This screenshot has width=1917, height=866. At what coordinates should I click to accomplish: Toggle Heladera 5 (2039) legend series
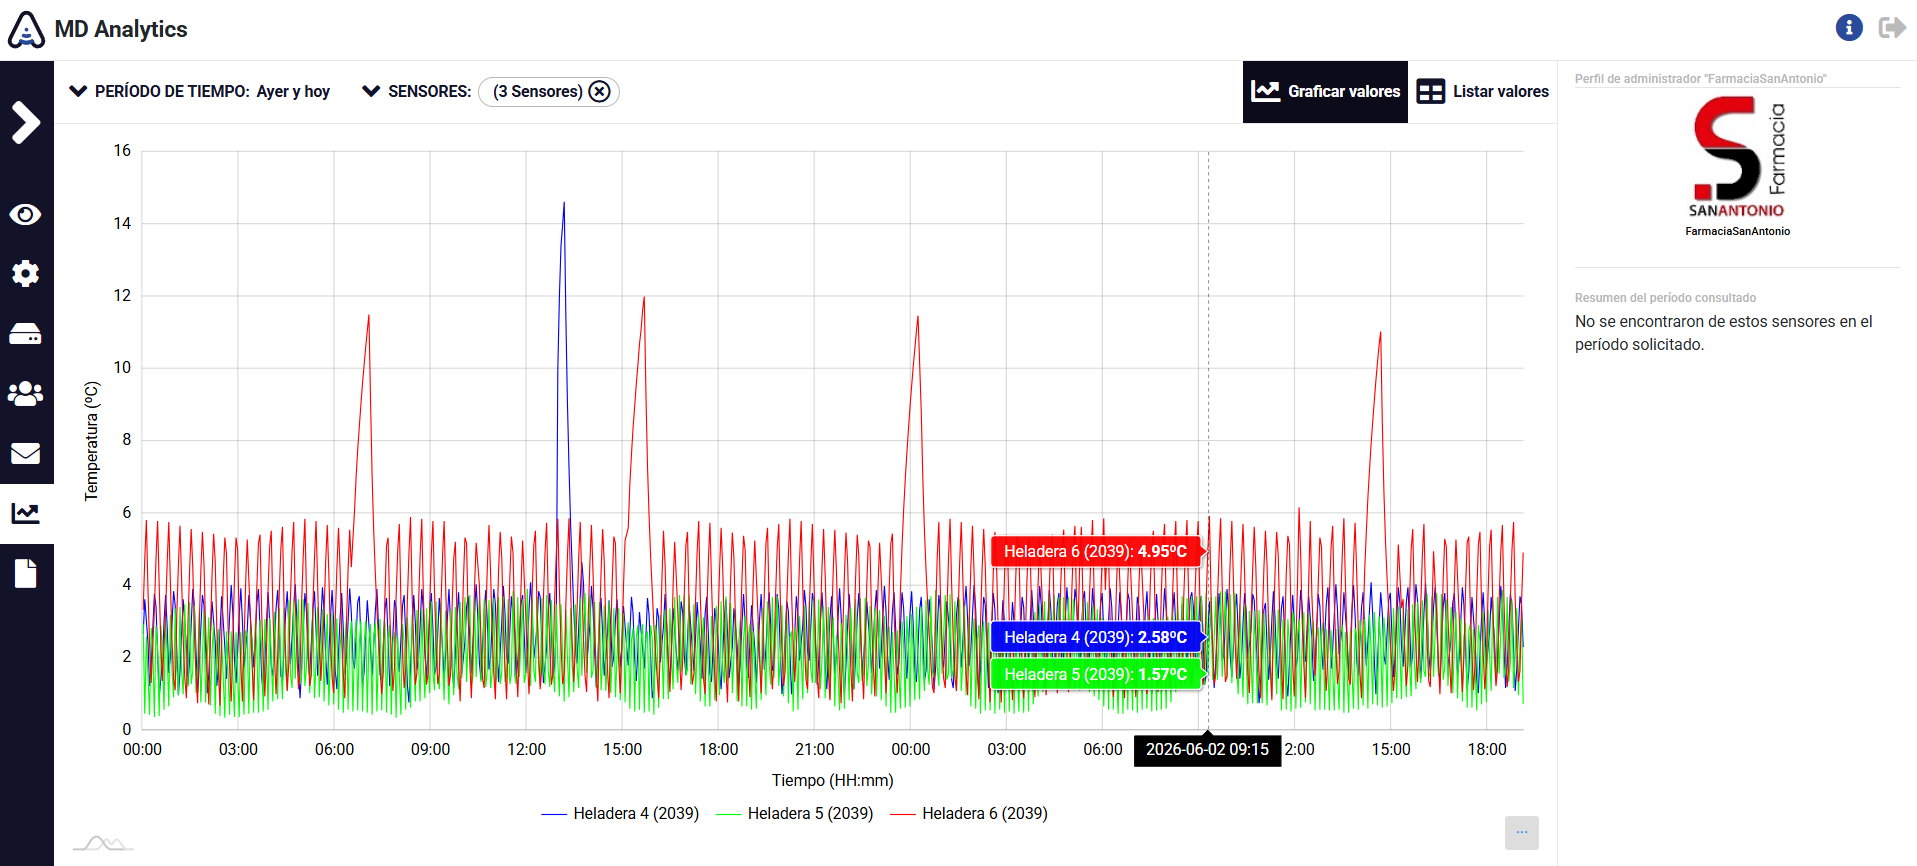coord(795,814)
